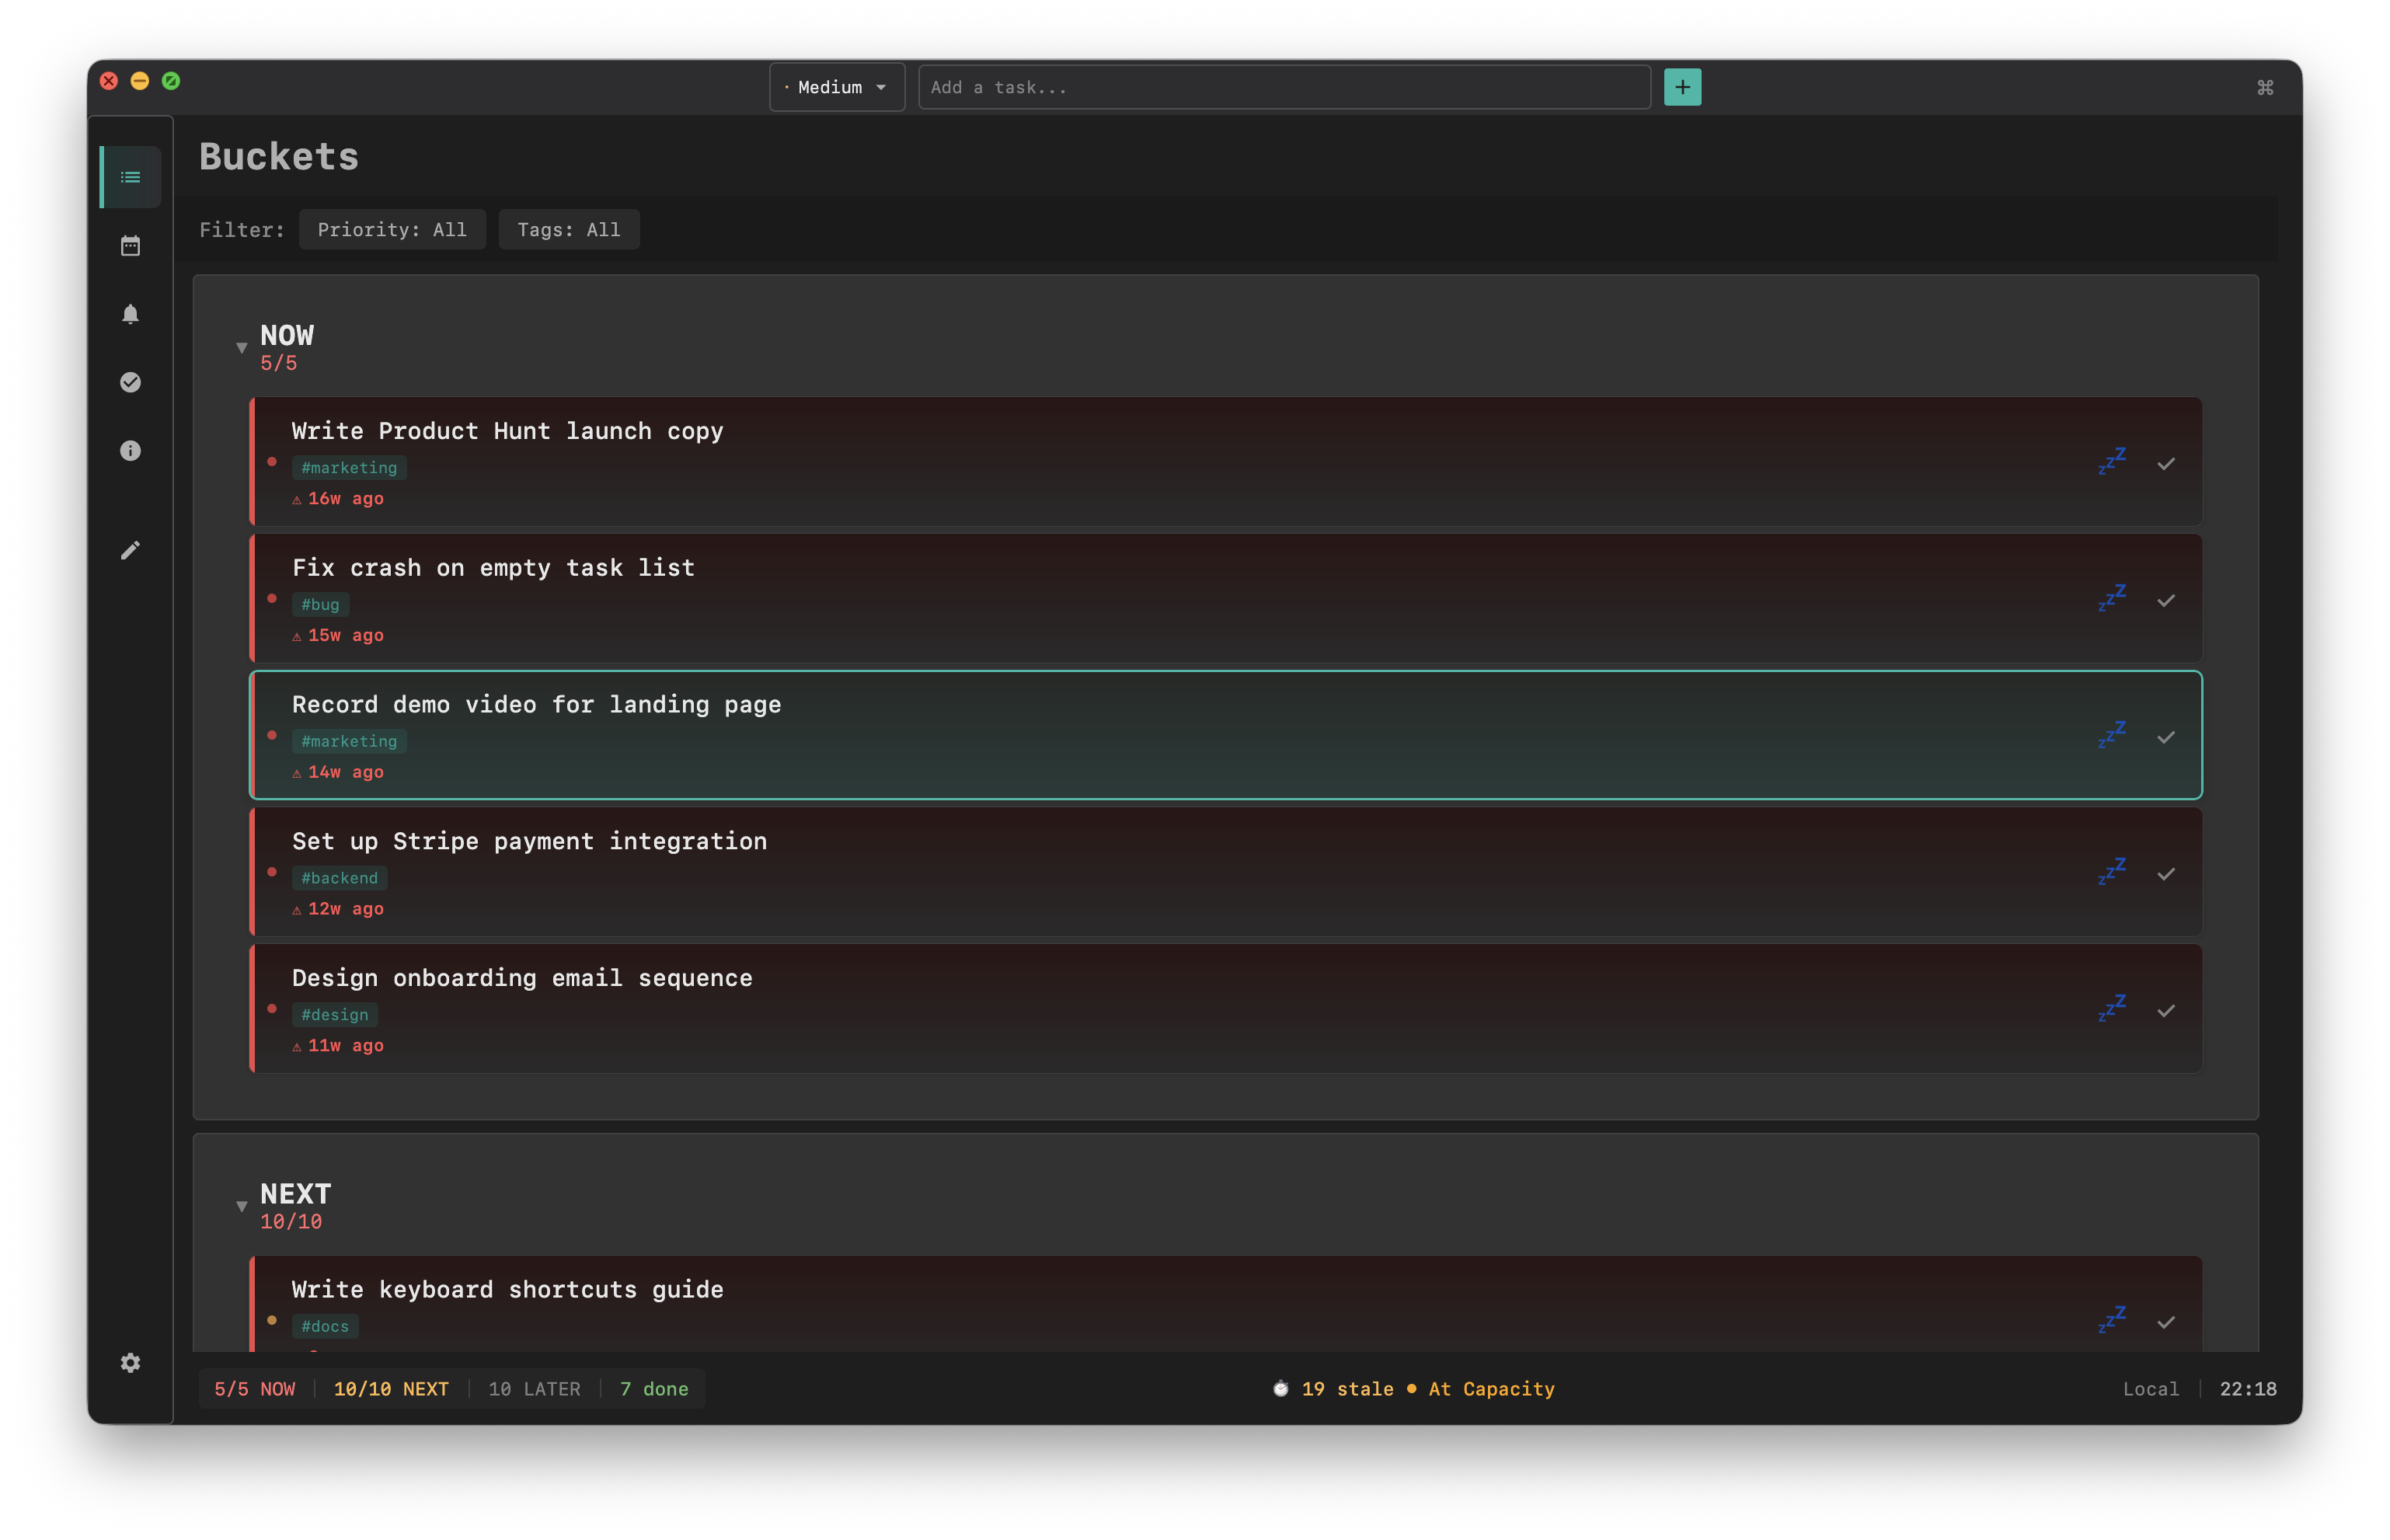Open the calendar view in sidebar

coord(130,246)
